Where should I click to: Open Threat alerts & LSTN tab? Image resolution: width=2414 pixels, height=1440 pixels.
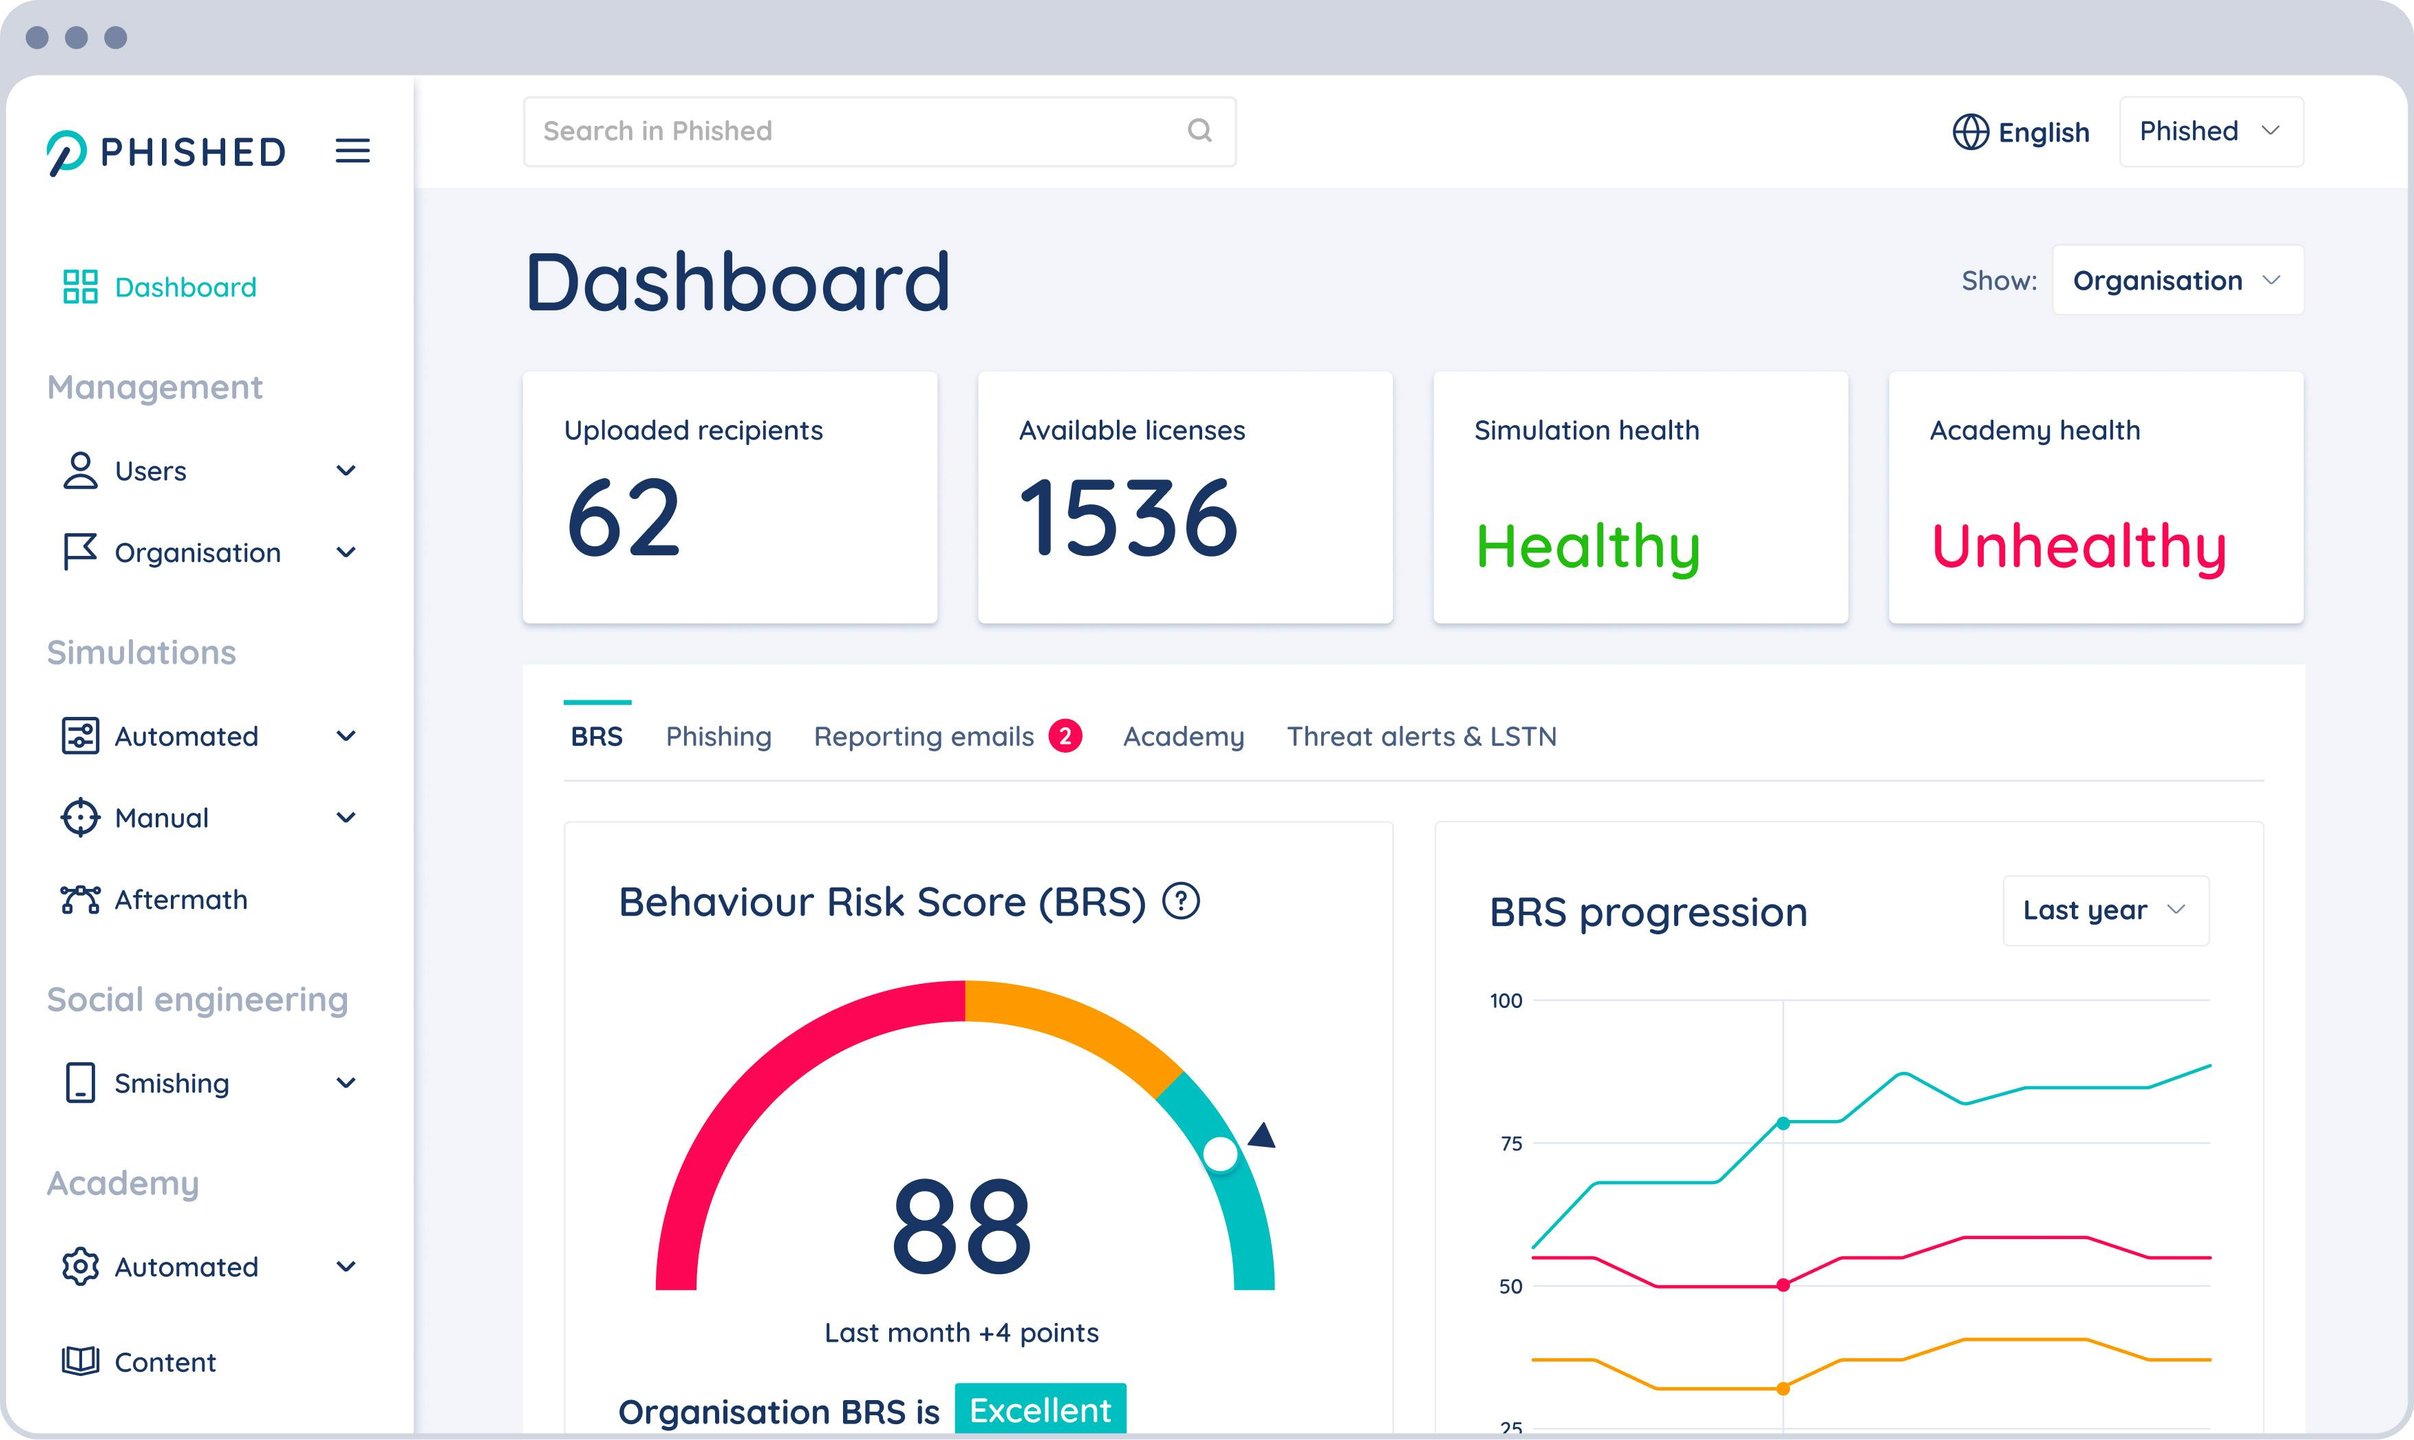coord(1421,736)
